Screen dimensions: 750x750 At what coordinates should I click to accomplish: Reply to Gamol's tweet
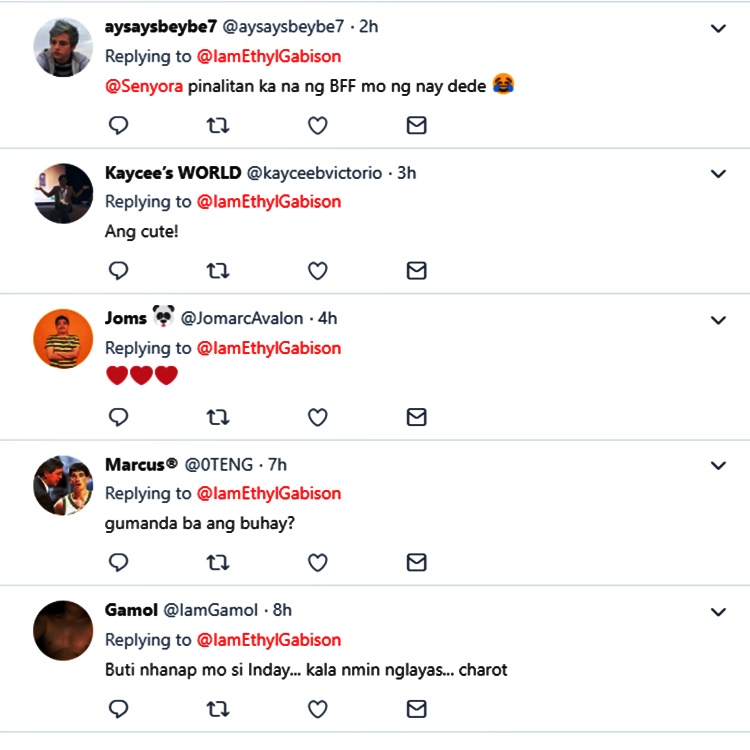[118, 709]
